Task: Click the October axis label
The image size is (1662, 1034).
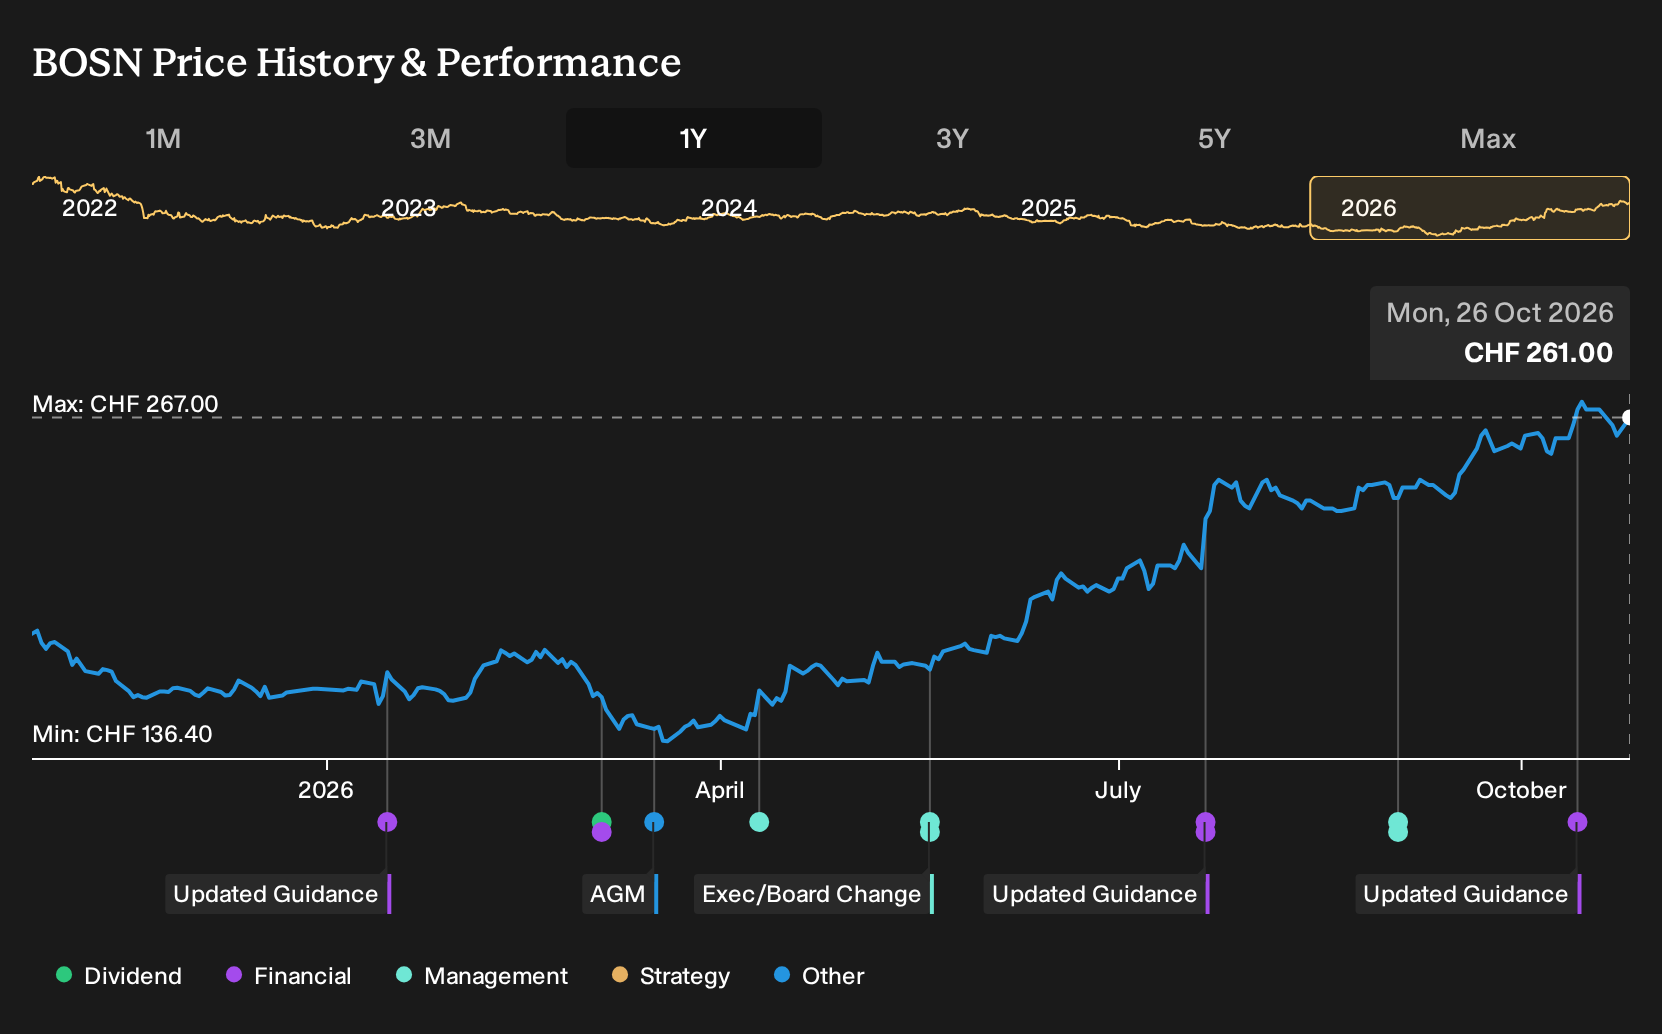Action: tap(1521, 790)
